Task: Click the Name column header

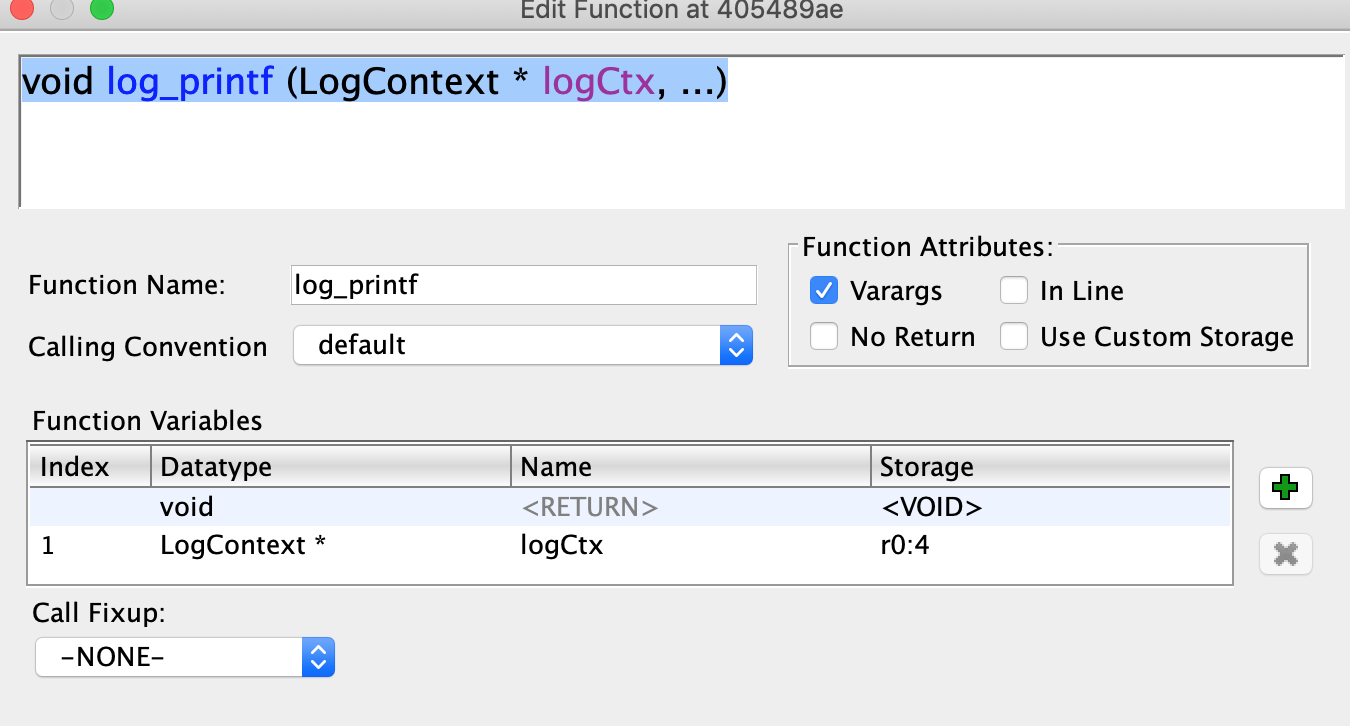Action: click(x=557, y=466)
